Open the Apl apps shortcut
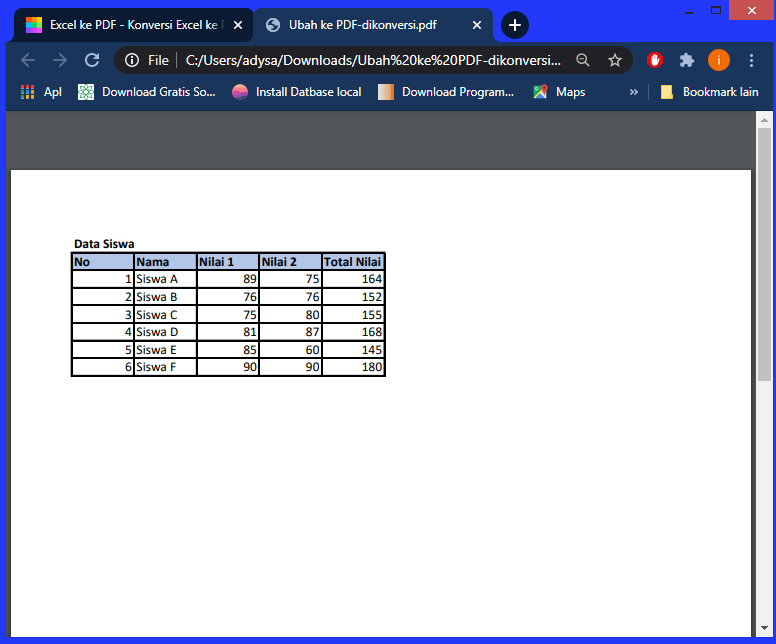 [x=41, y=92]
